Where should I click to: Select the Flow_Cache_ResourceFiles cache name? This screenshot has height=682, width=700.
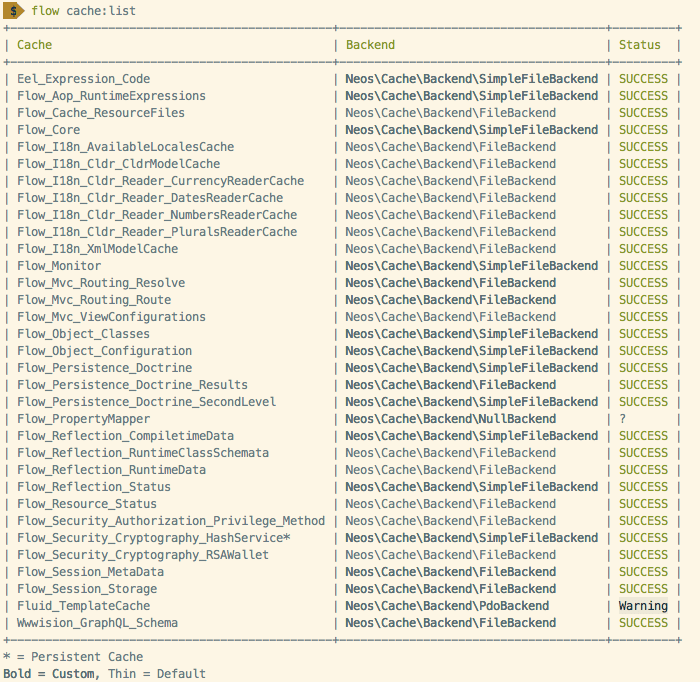[101, 113]
